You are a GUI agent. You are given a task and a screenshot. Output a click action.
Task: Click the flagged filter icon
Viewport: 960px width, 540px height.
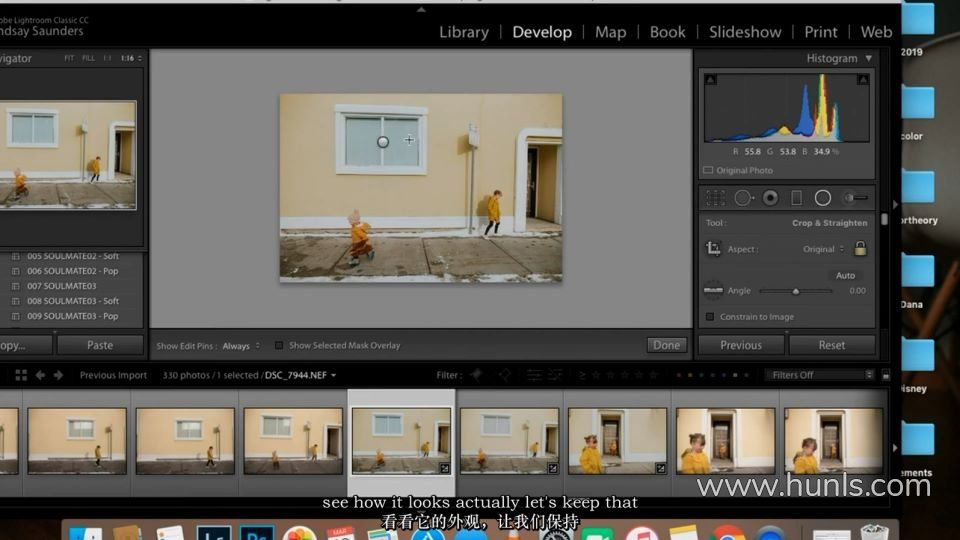[x=476, y=375]
